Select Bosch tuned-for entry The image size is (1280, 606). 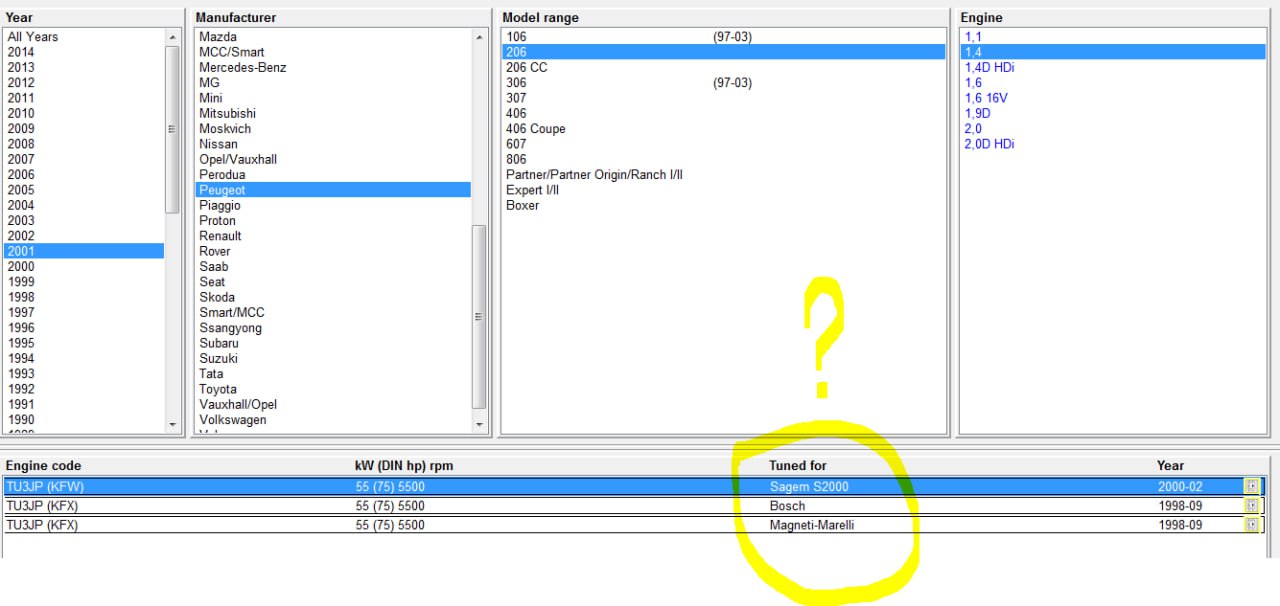tap(787, 506)
